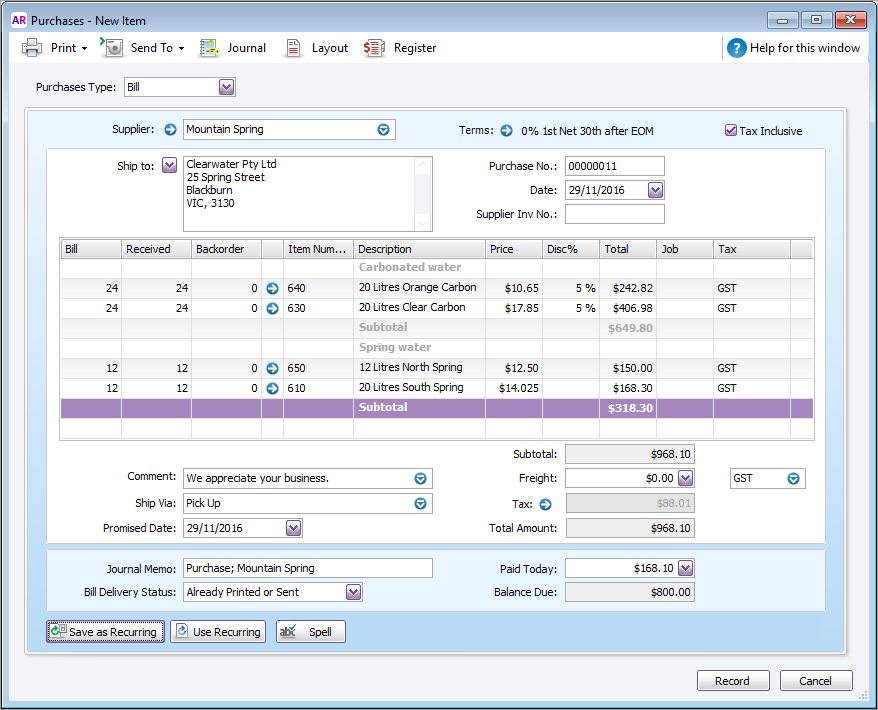Open the Date calendar dropdown

tap(655, 190)
